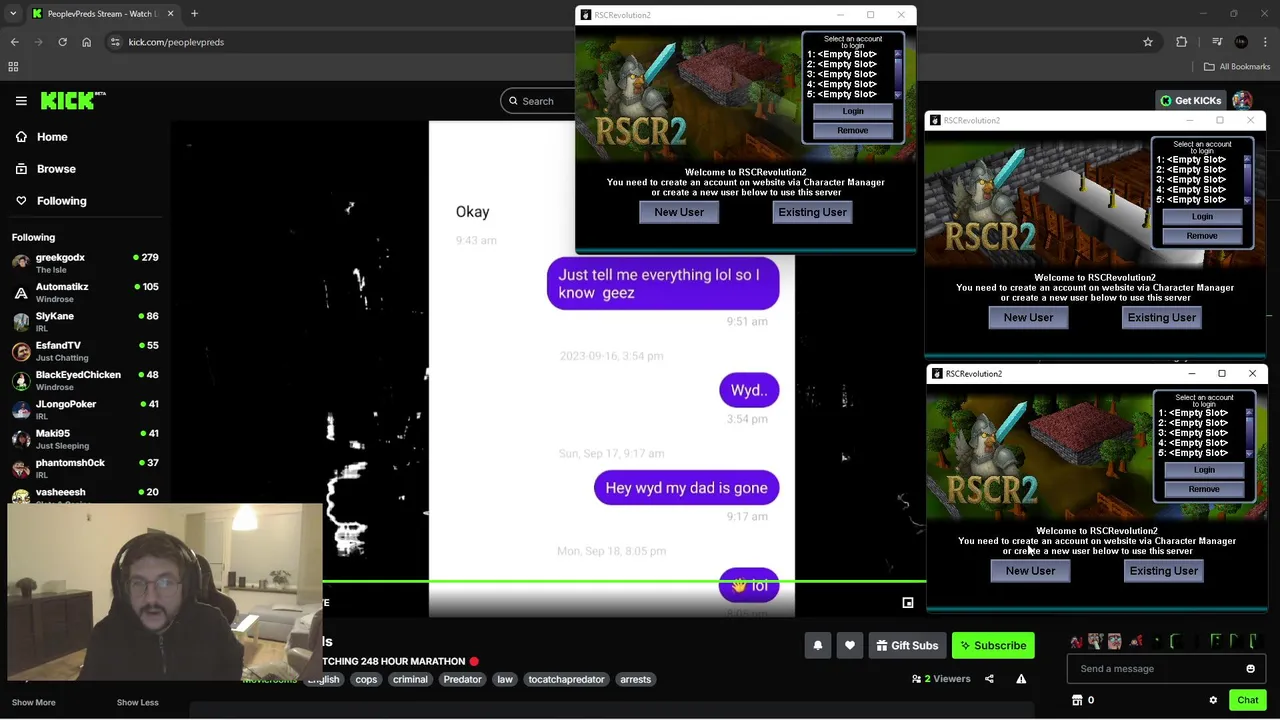This screenshot has width=1280, height=720.
Task: Toggle theater mode on video player
Action: 908,603
